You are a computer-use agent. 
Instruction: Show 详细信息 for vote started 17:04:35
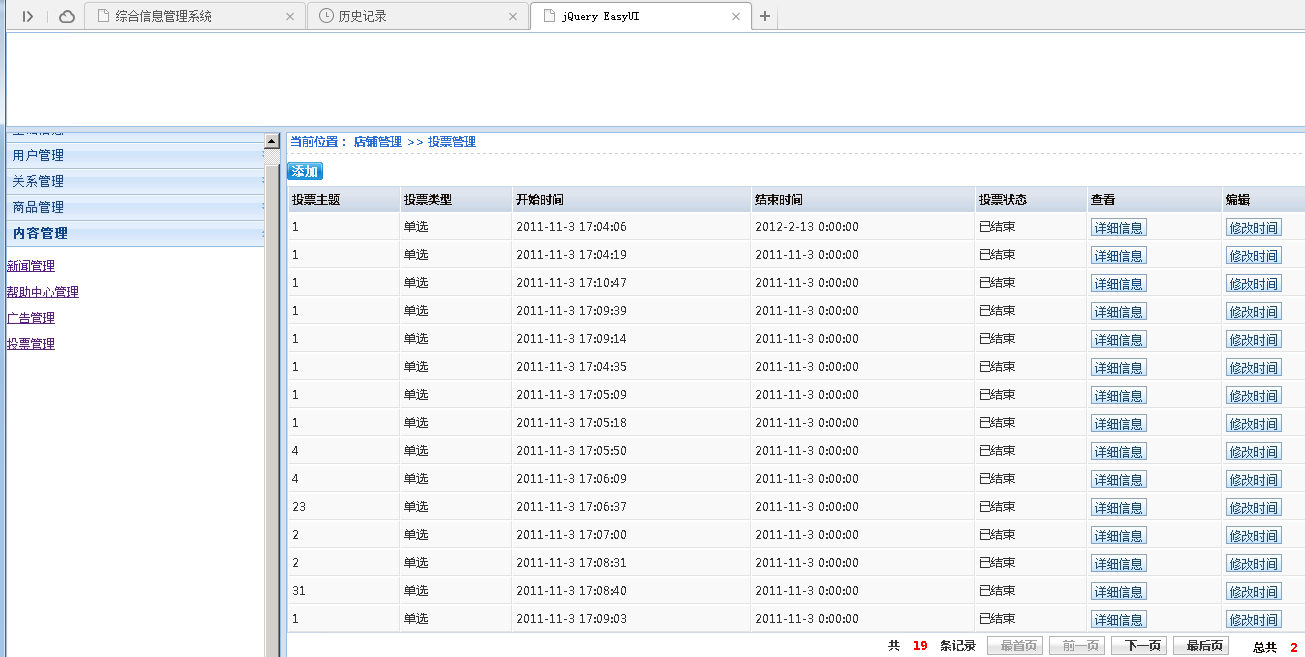[x=1119, y=368]
